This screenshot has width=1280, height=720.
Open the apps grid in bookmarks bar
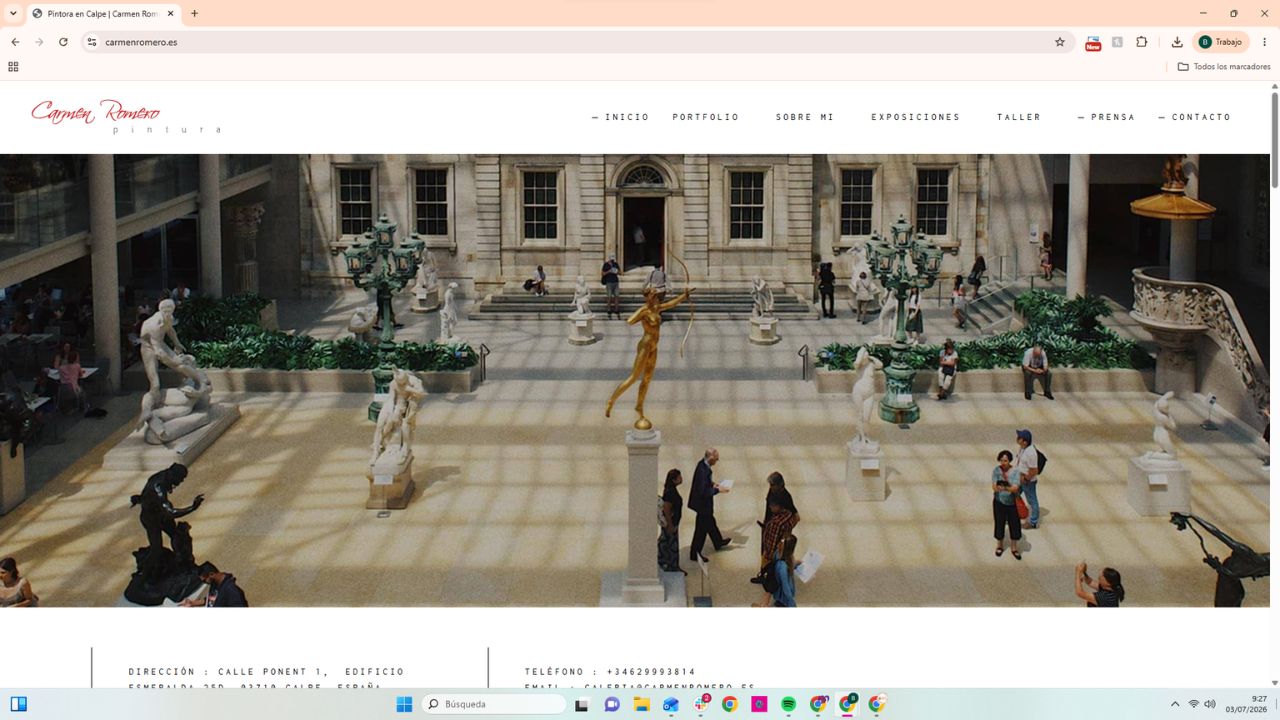[x=13, y=67]
